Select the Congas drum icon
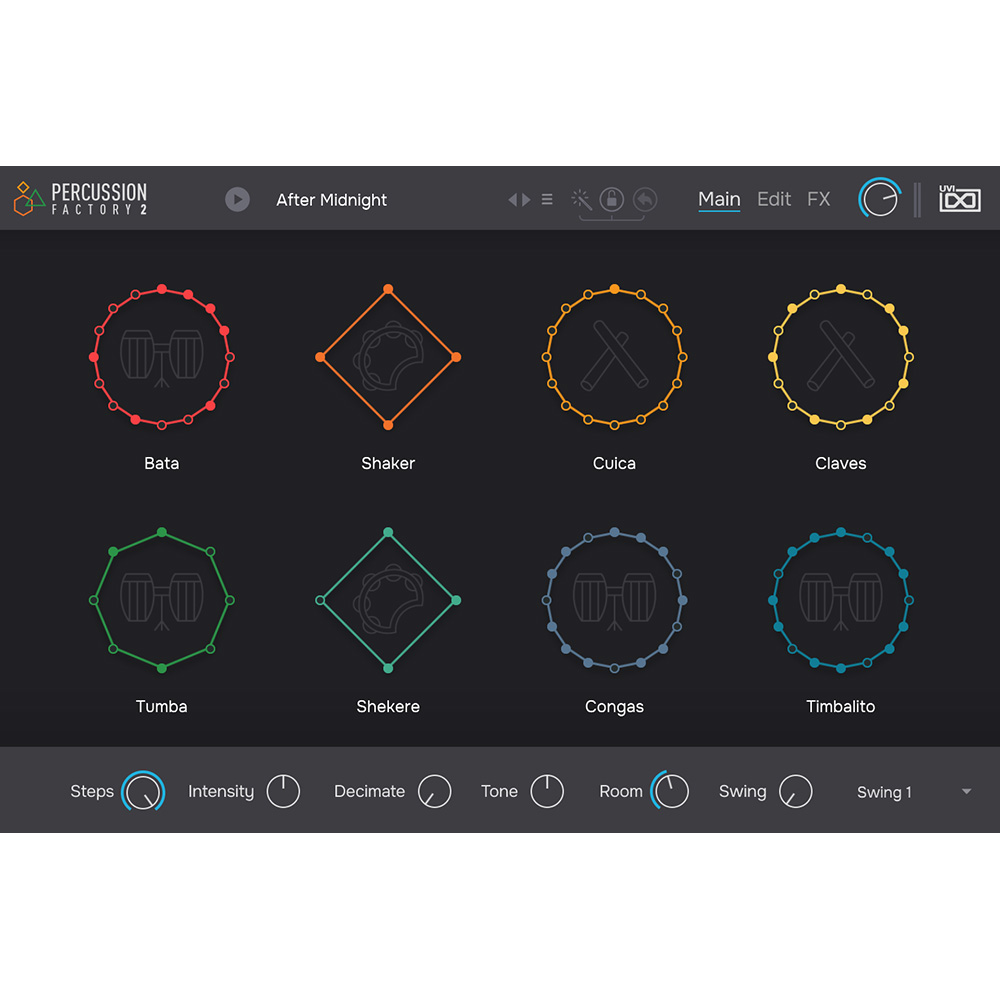This screenshot has height=1000, width=1000. coord(614,601)
